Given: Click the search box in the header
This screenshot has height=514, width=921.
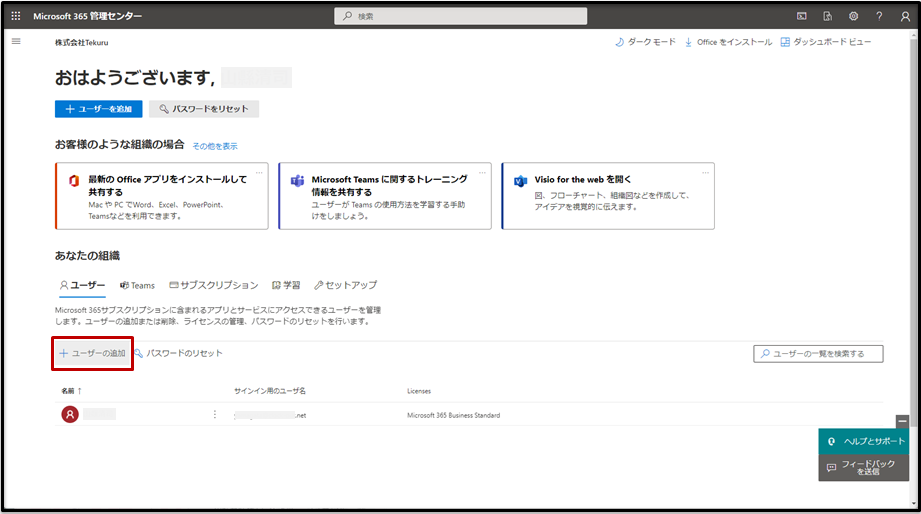Looking at the screenshot, I should (460, 16).
